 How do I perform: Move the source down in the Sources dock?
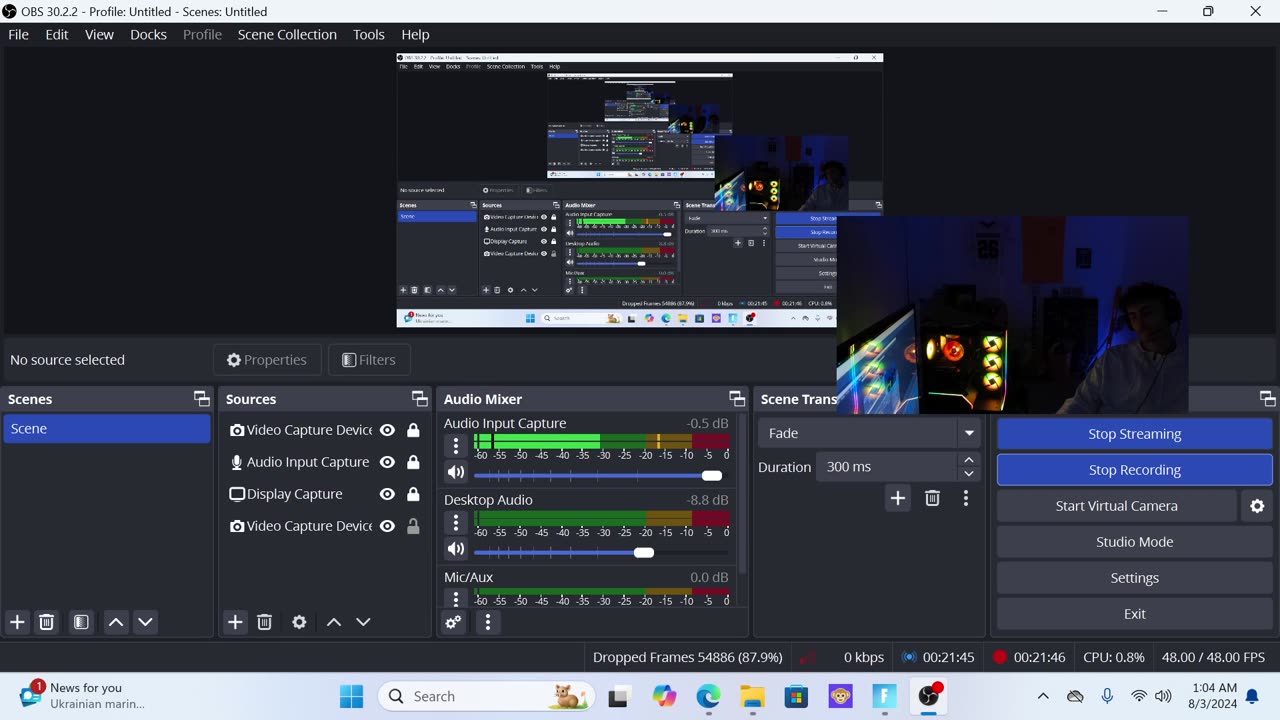pos(363,622)
